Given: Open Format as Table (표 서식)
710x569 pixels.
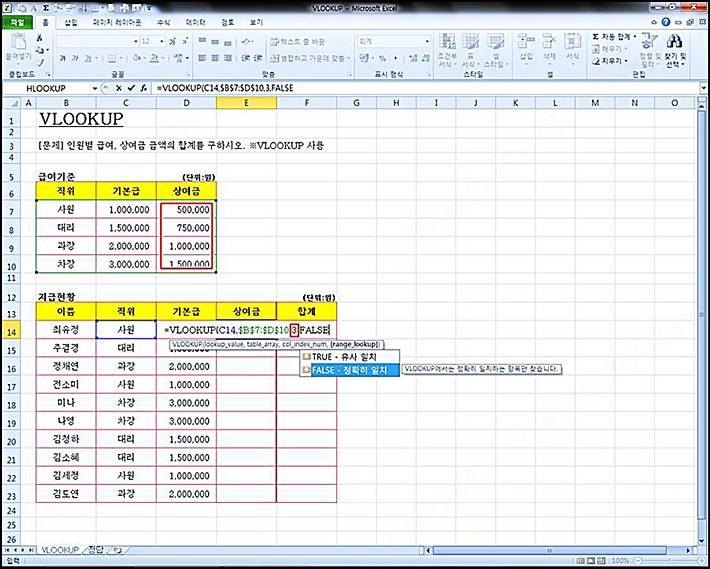Looking at the screenshot, I should (470, 51).
